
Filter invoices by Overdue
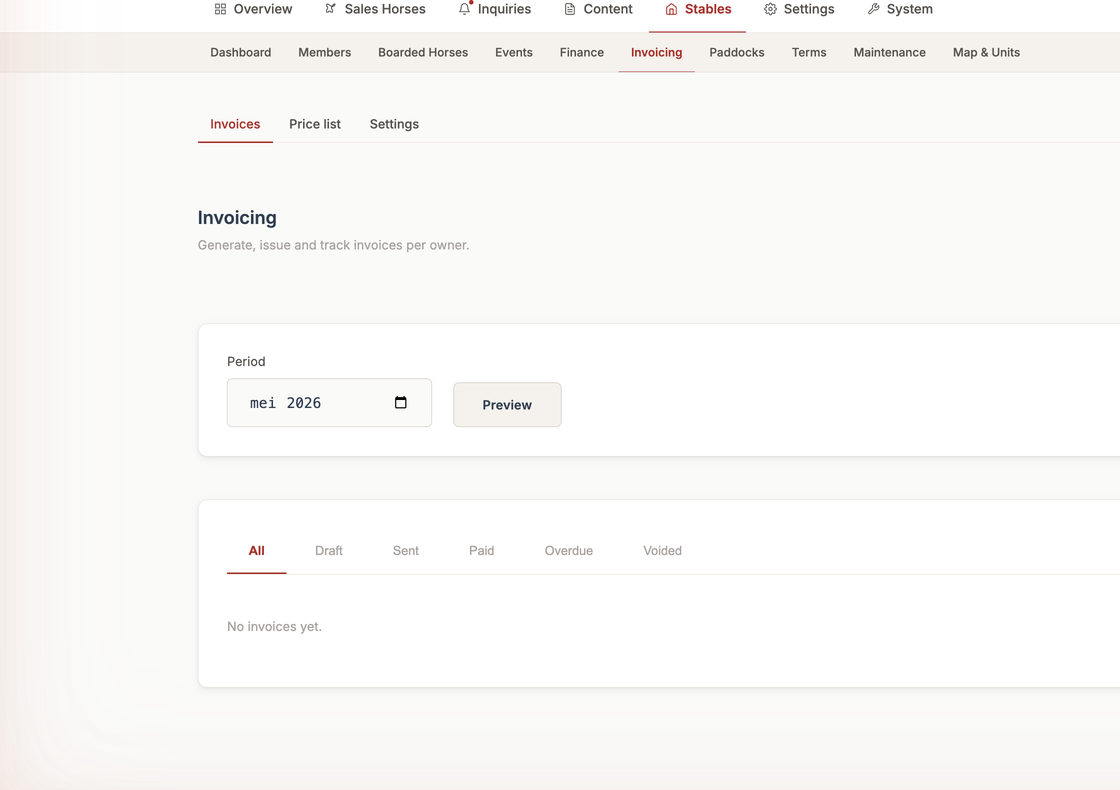569,551
